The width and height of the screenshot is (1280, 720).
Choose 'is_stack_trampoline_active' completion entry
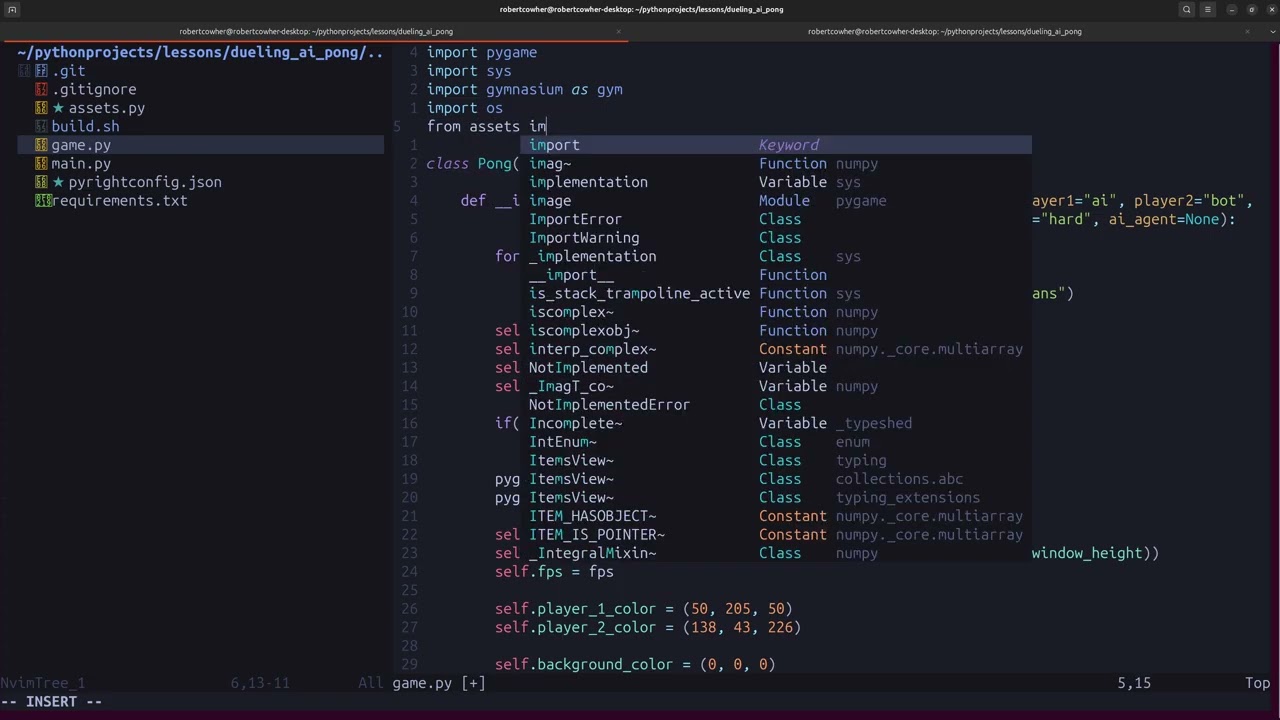tap(775, 293)
